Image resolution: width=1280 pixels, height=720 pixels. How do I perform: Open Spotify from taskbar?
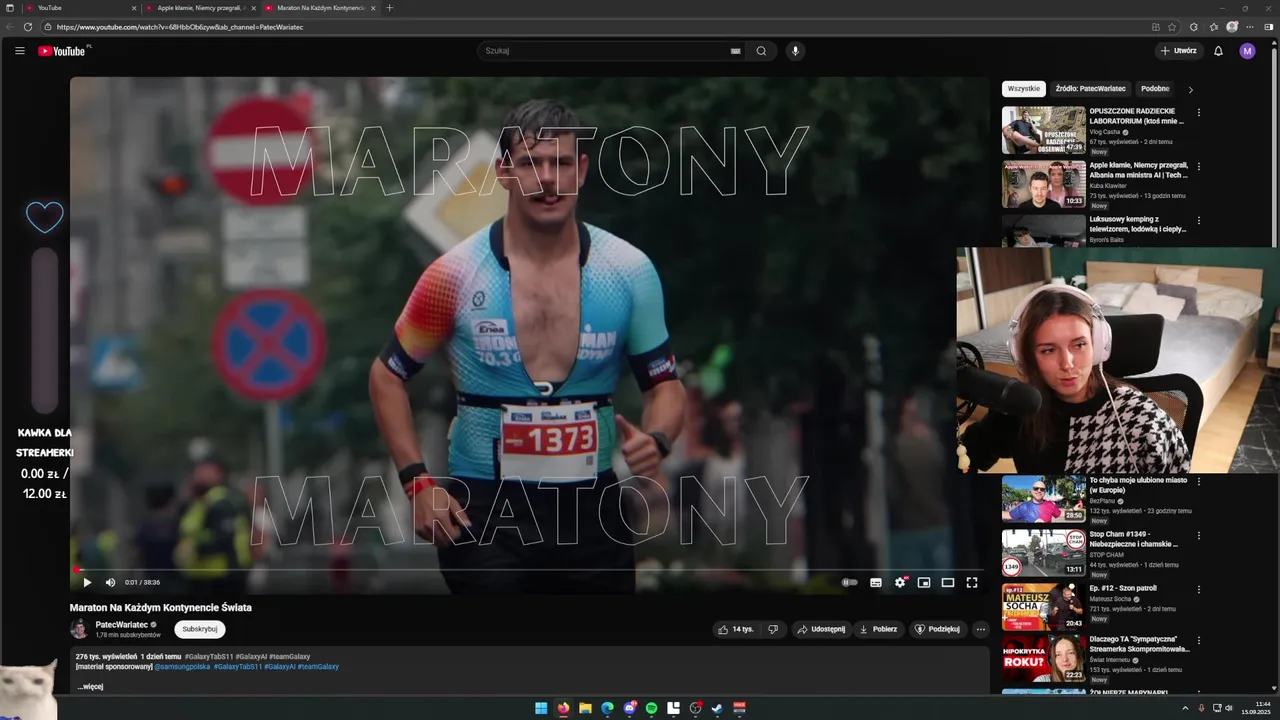pos(651,708)
